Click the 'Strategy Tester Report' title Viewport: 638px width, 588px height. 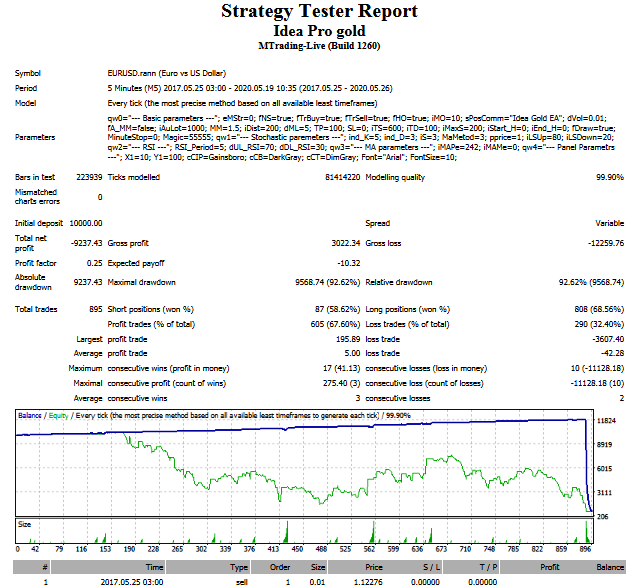point(319,11)
